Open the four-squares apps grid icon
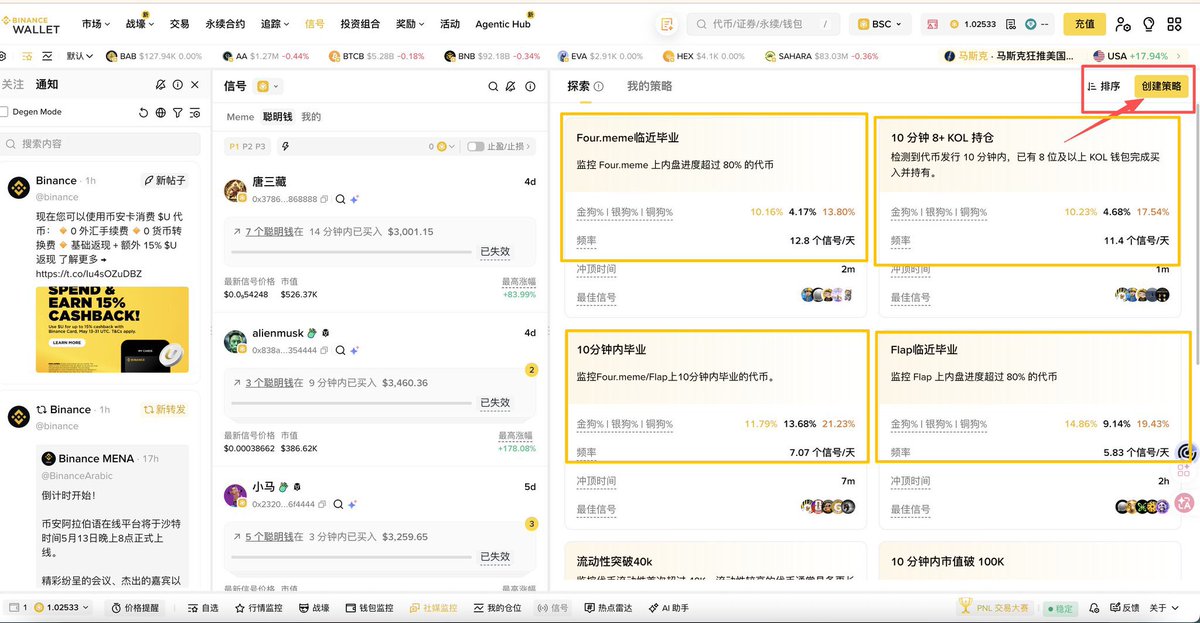This screenshot has height=623, width=1200. tap(1176, 24)
